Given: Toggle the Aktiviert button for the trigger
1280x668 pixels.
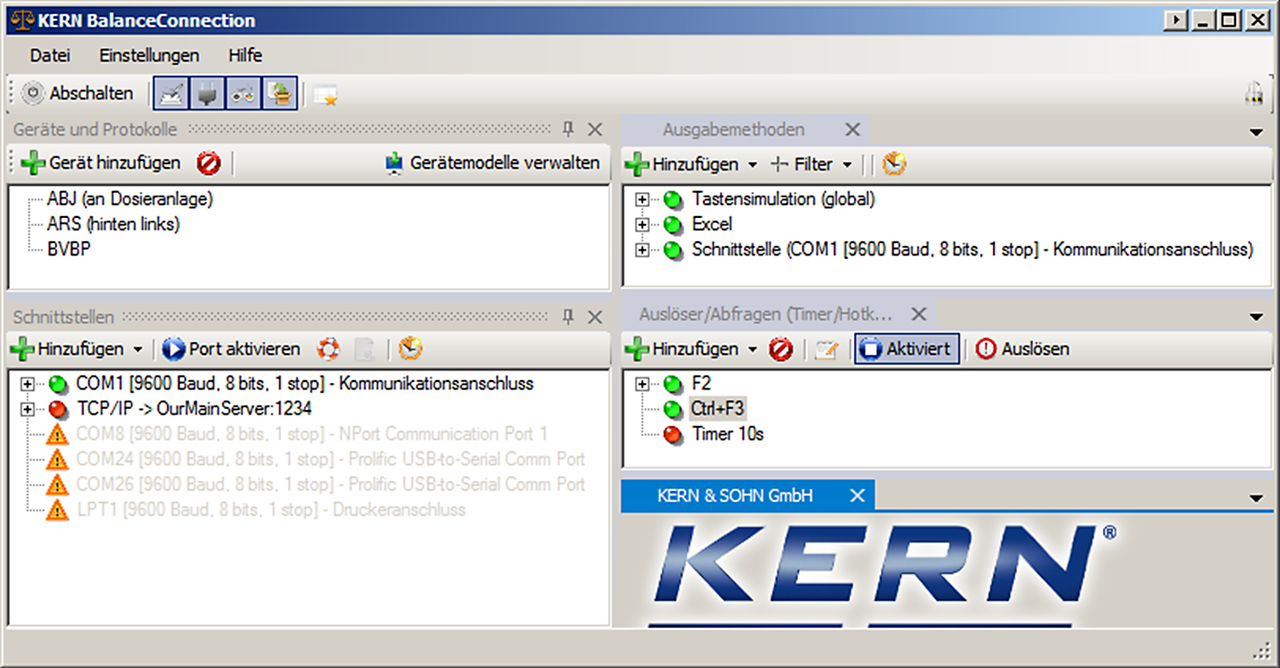Looking at the screenshot, I should pos(906,349).
